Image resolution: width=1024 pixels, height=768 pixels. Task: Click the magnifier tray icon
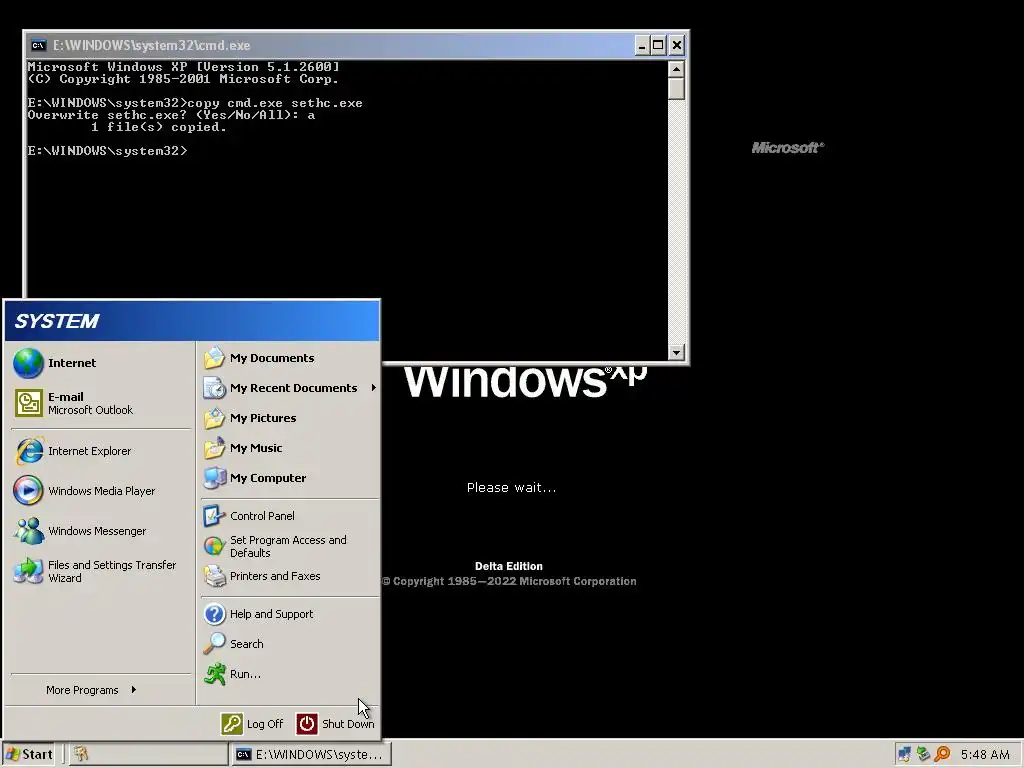point(942,754)
